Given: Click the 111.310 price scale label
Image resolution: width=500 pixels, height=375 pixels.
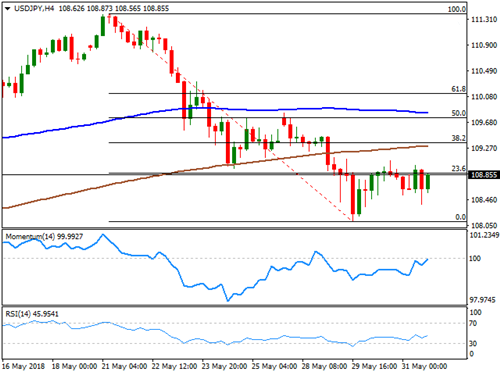Looking at the screenshot, I should [x=484, y=20].
